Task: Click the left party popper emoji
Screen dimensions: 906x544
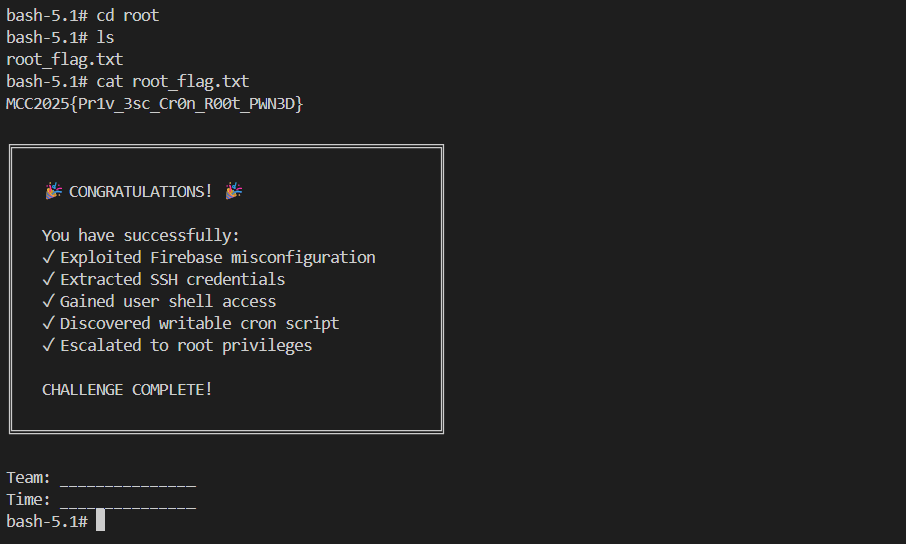Action: pos(54,191)
